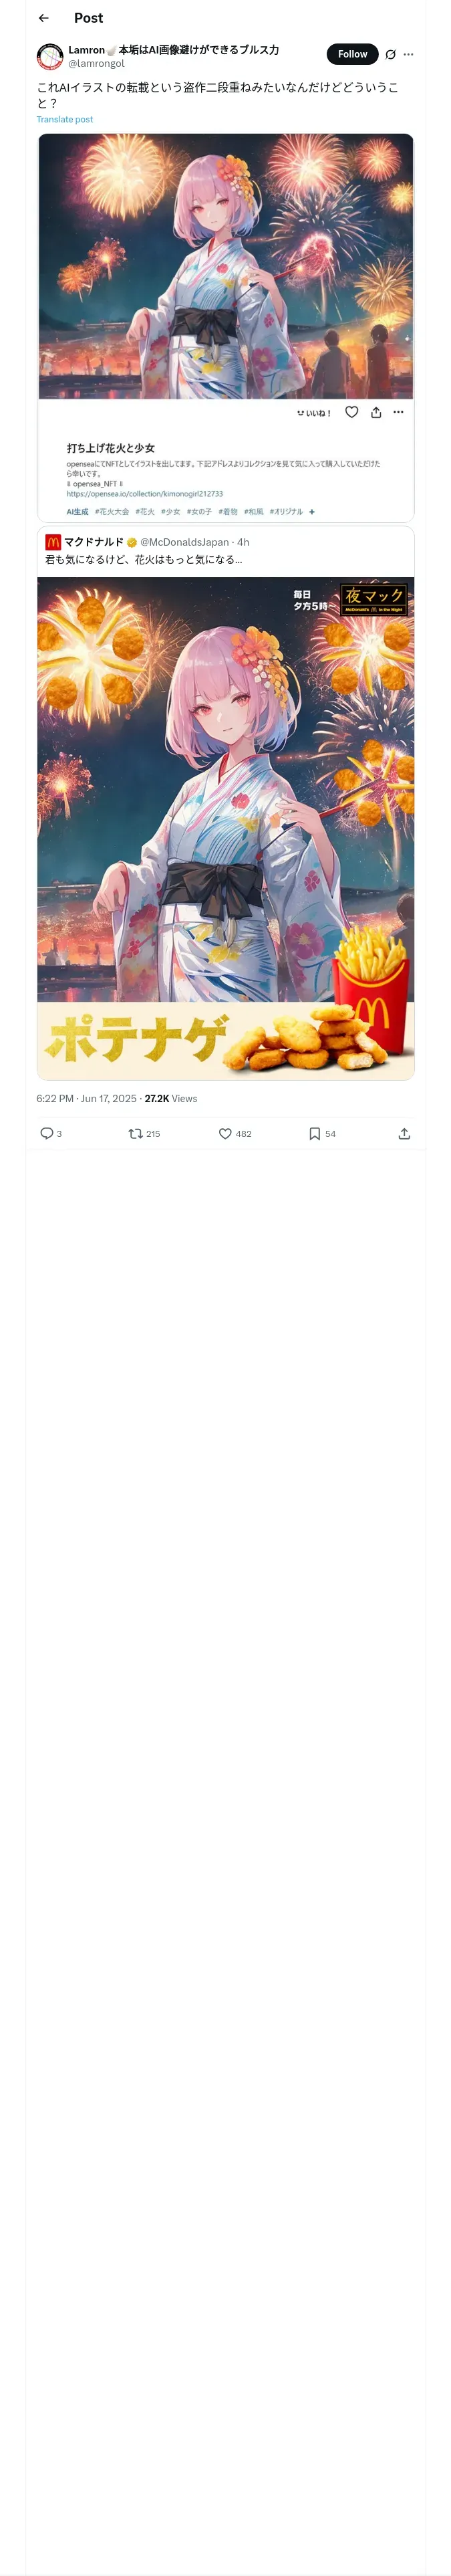Image resolution: width=451 pixels, height=2576 pixels.
Task: Click the Lamron display name
Action: 86,50
